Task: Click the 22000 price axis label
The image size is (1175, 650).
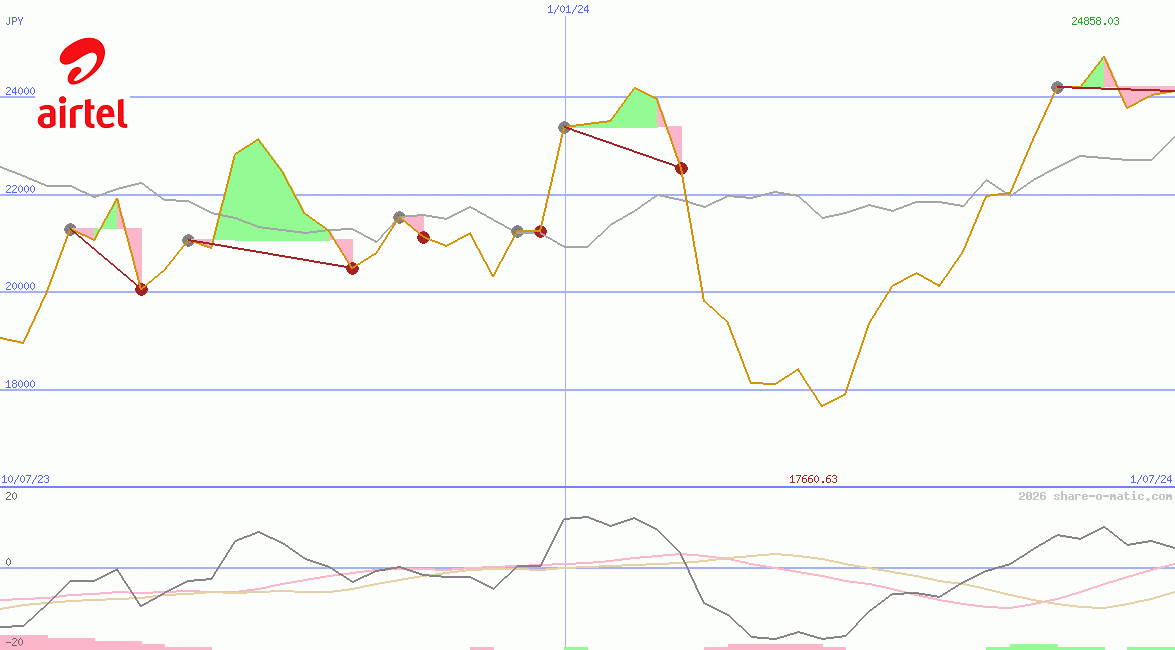Action: [20, 189]
